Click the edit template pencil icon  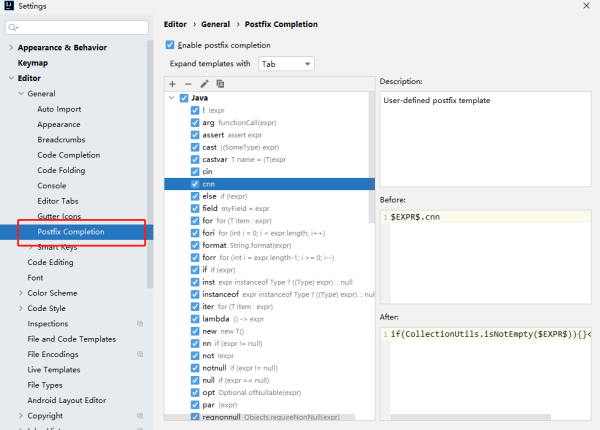[x=204, y=83]
